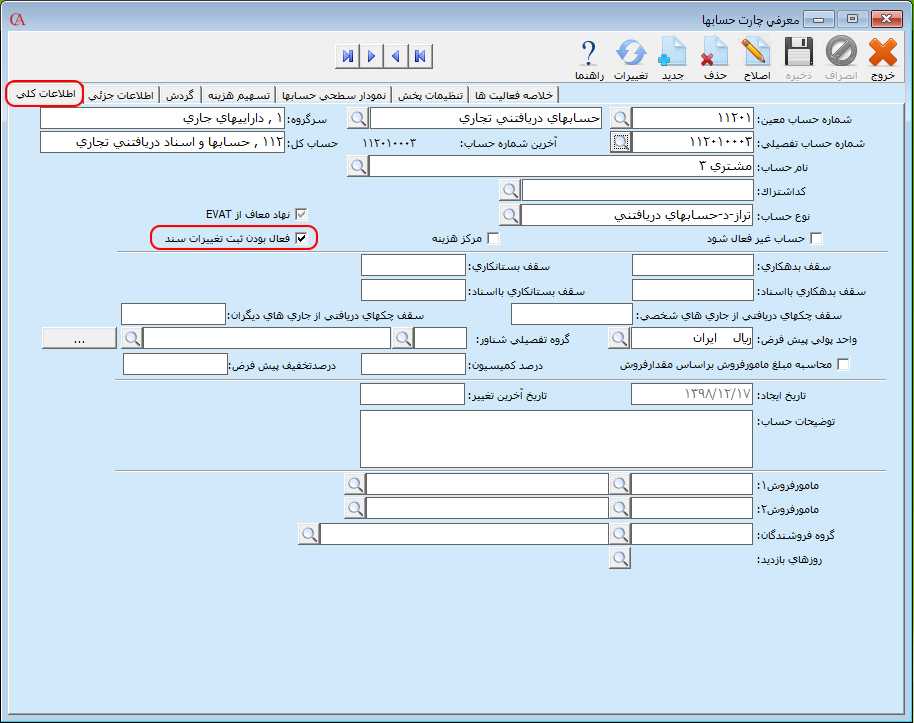Toggle حساب غیر فعال شود checkbox
The width and height of the screenshot is (914, 723).
[816, 239]
